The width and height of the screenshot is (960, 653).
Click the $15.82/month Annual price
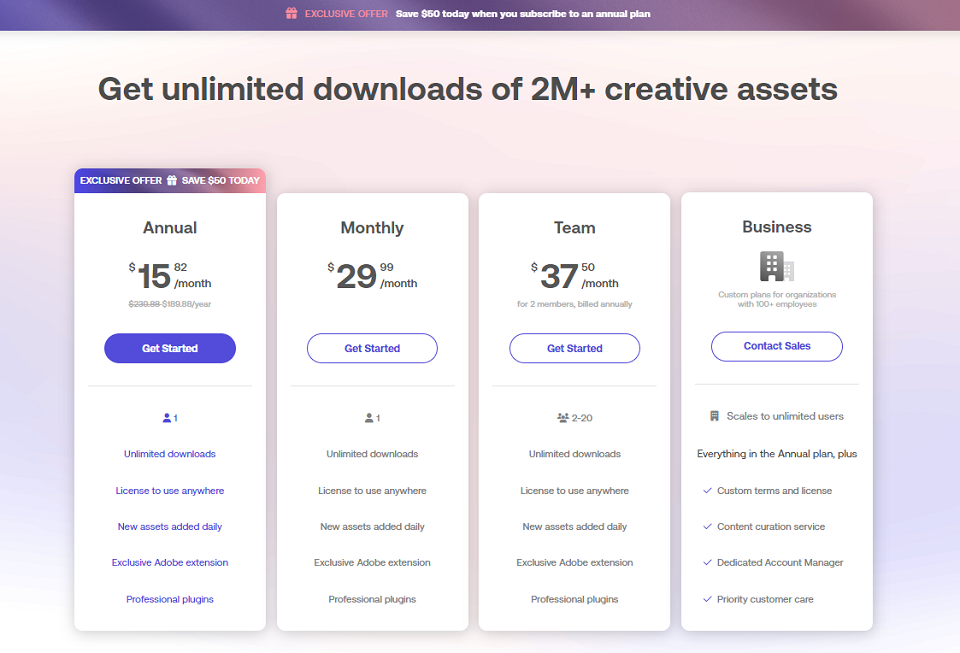(170, 276)
